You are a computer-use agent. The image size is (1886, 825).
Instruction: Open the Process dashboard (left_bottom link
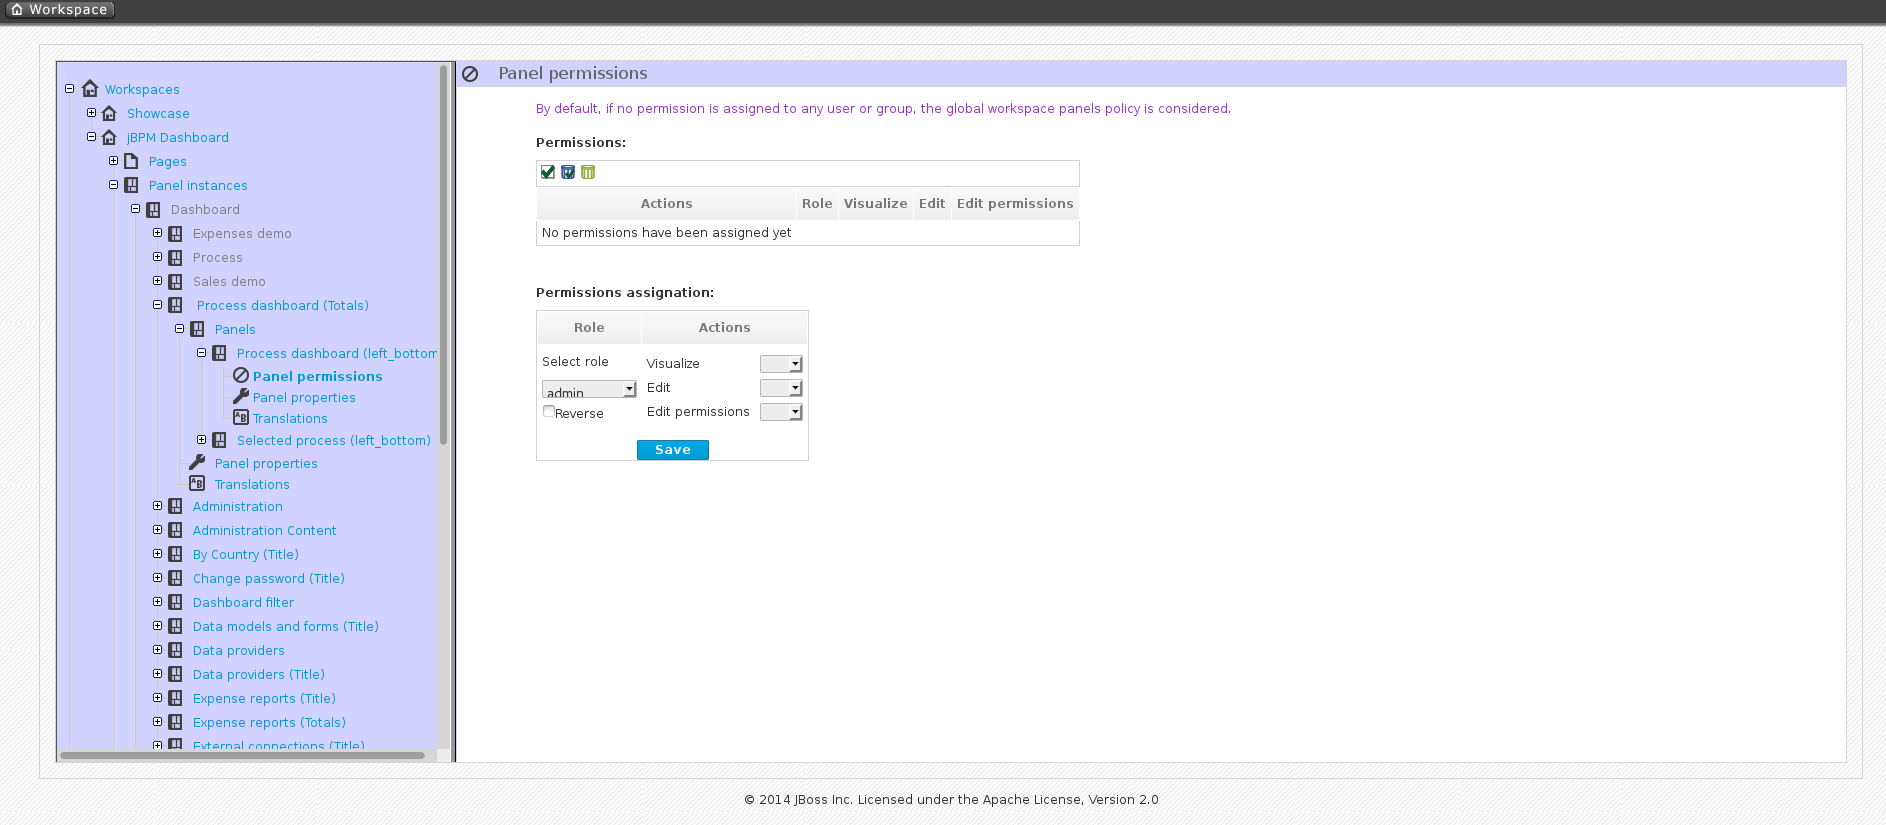coord(337,353)
